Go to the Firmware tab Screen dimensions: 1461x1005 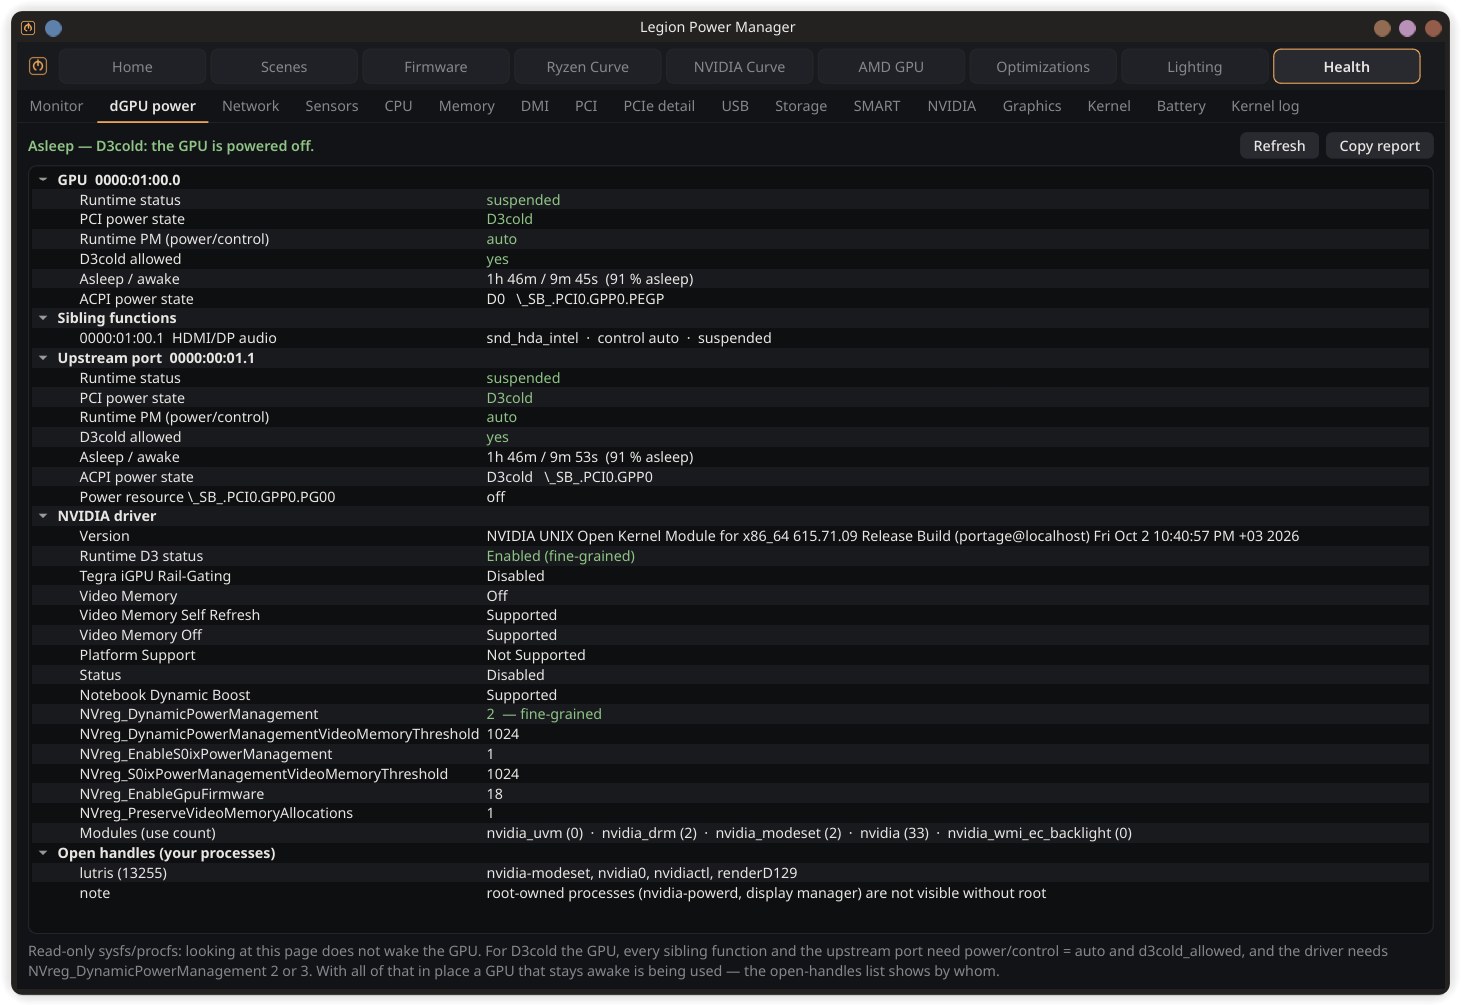click(436, 67)
